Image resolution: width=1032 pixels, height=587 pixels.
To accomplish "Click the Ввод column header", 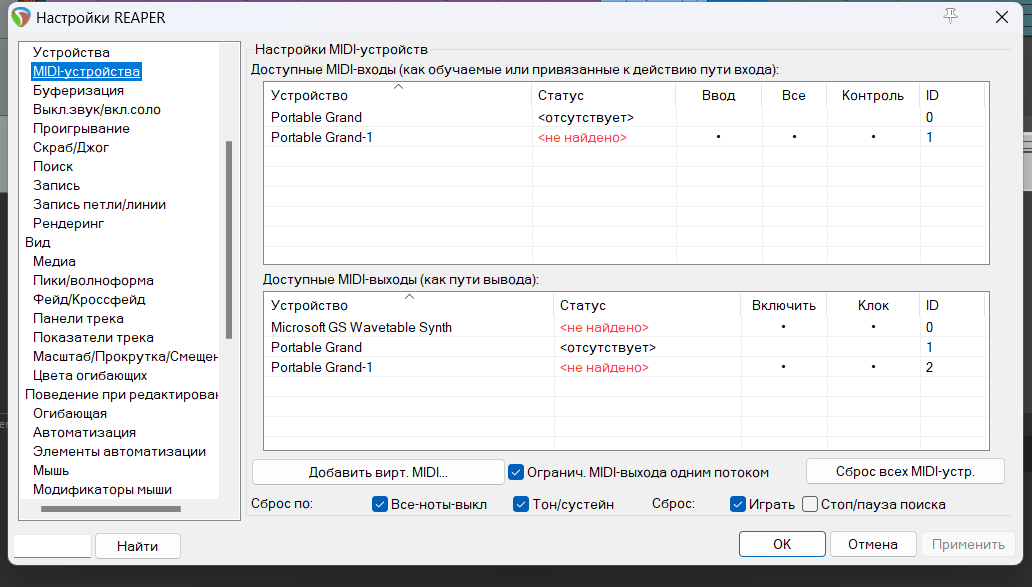I will pyautogui.click(x=718, y=95).
